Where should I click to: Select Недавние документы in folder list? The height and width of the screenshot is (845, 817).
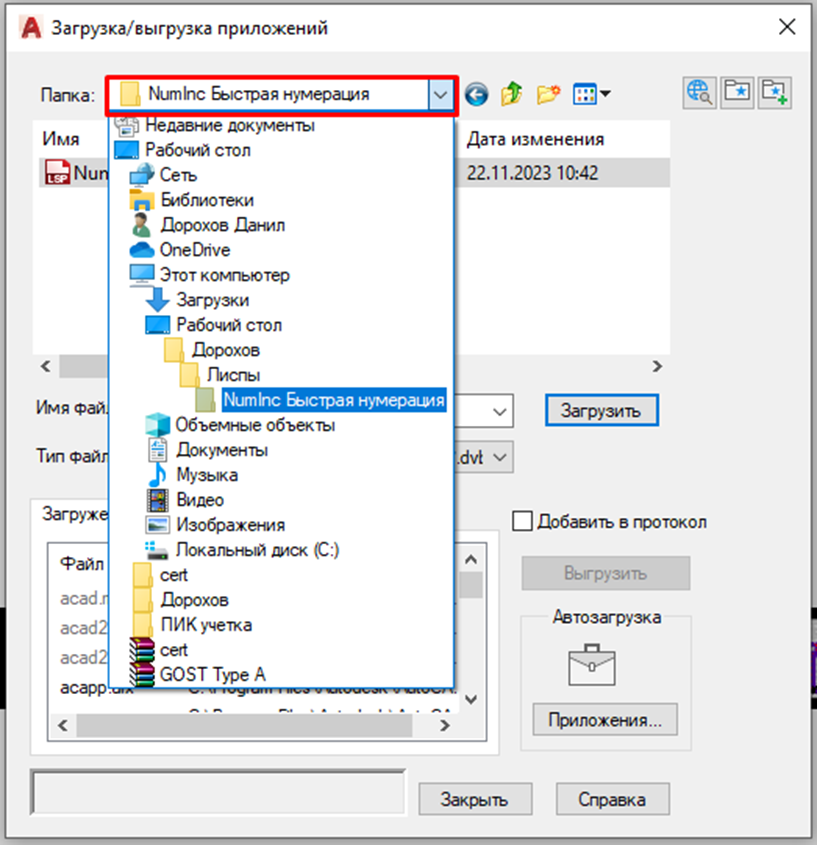[x=230, y=125]
